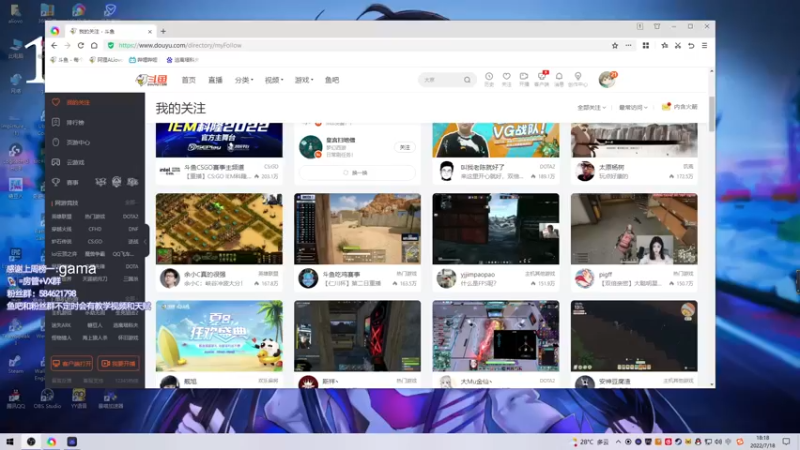Click the browser screenshot scissors icon
The width and height of the screenshot is (800, 450).
[x=678, y=45]
